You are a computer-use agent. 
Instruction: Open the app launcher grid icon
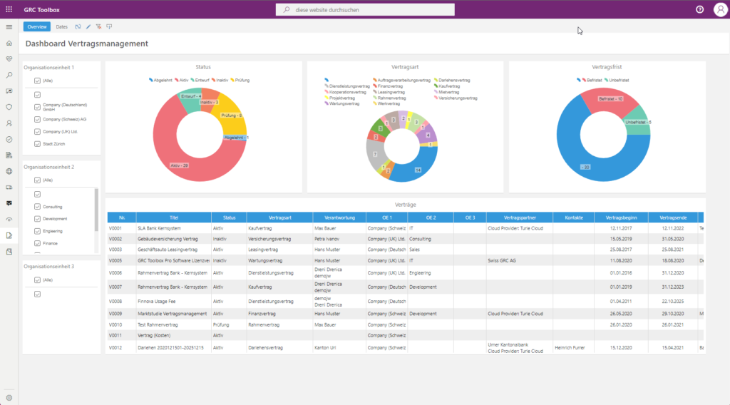9,9
